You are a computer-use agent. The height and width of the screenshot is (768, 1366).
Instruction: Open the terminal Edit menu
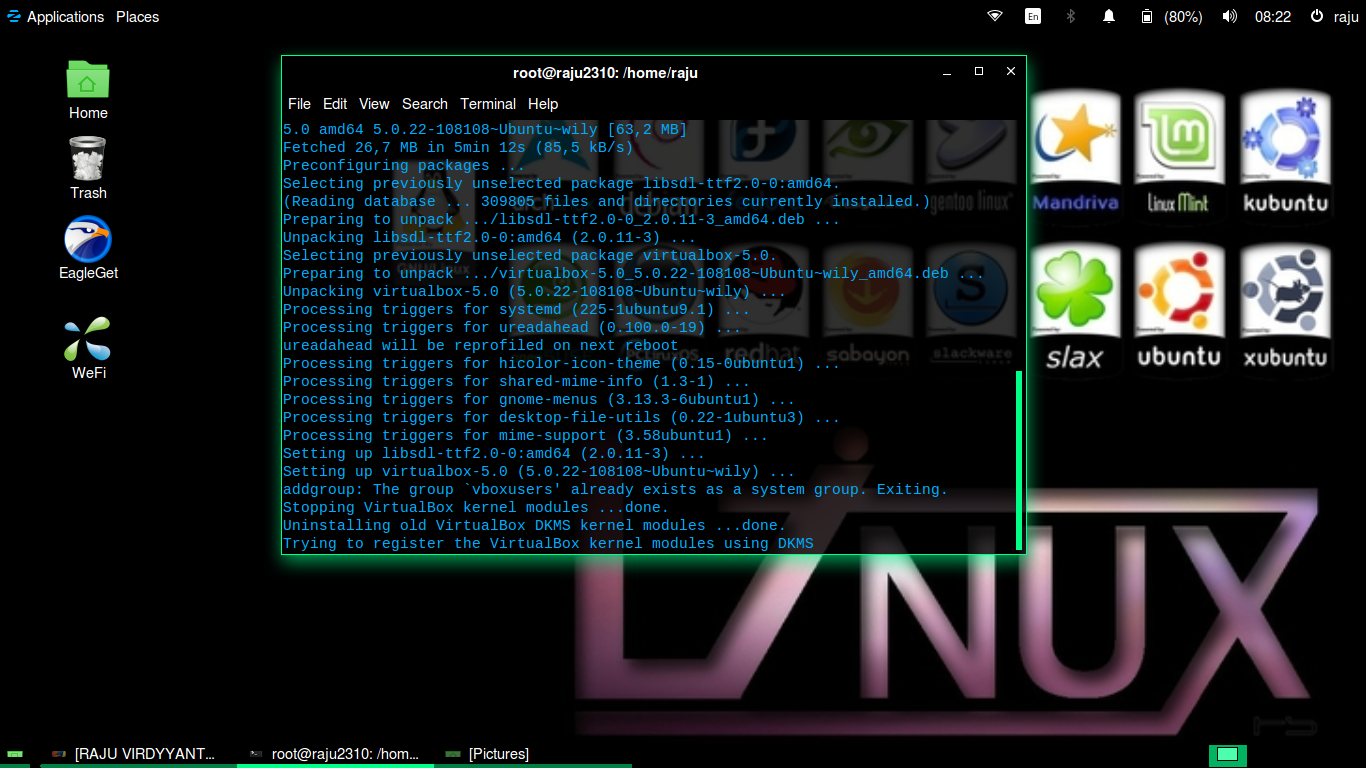(x=335, y=104)
